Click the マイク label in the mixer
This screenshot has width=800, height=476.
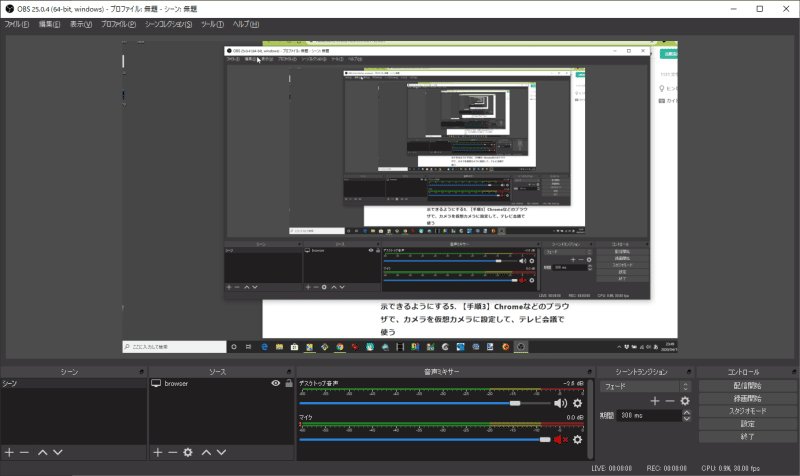306,417
